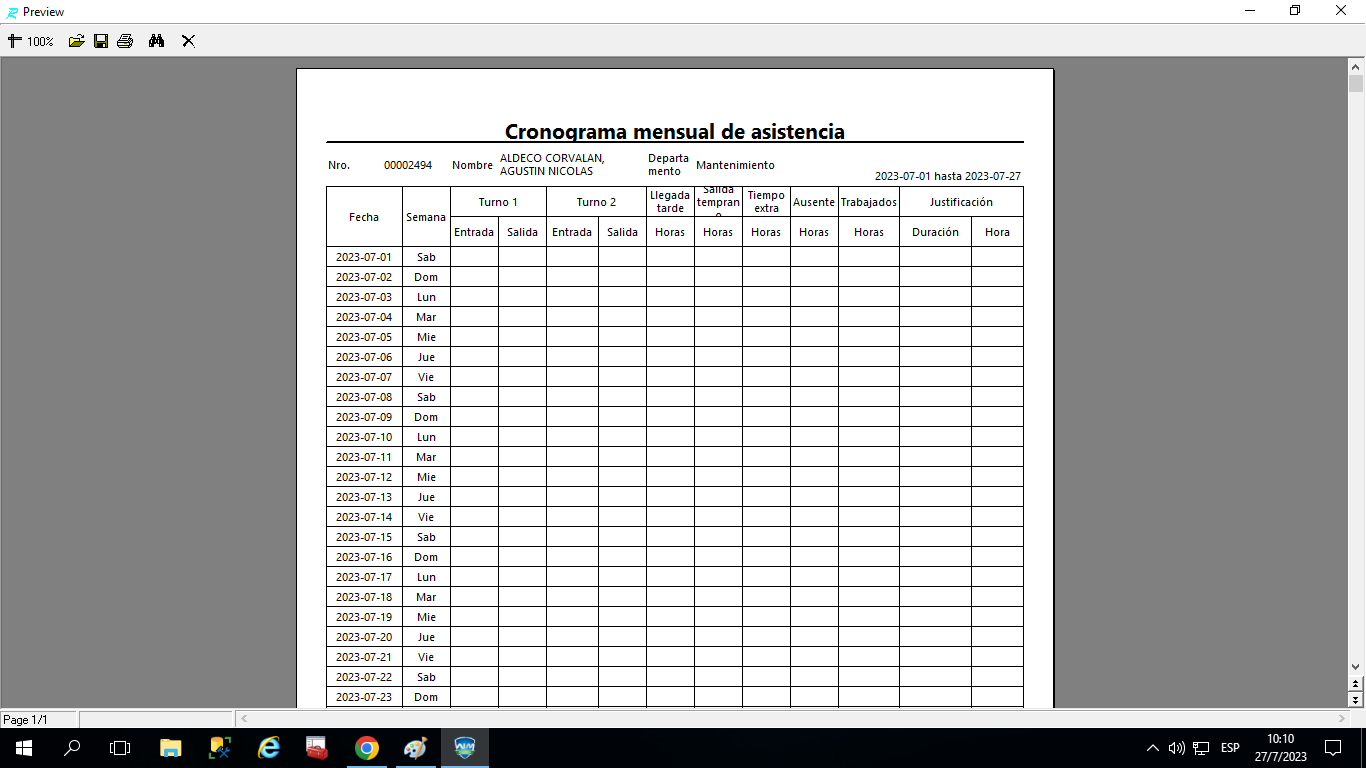Click the Ausente column header
1366x768 pixels.
pos(814,202)
